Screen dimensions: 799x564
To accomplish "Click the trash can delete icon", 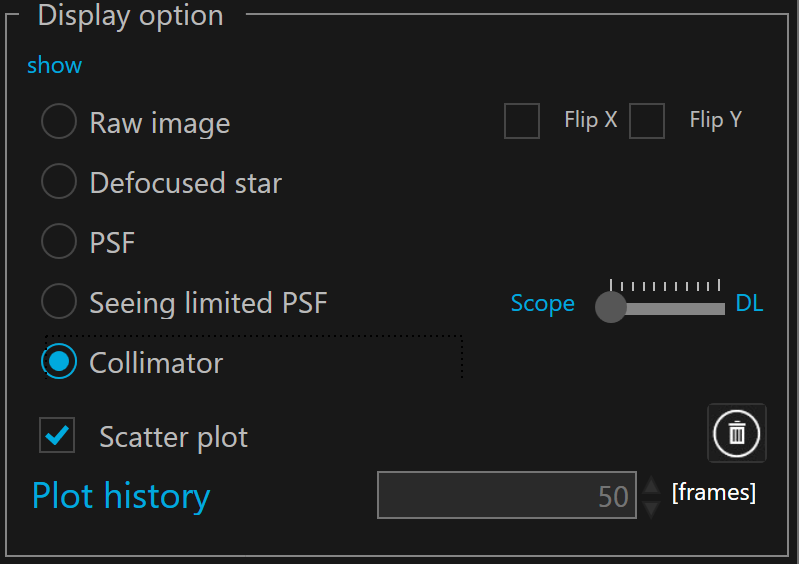I will point(737,433).
